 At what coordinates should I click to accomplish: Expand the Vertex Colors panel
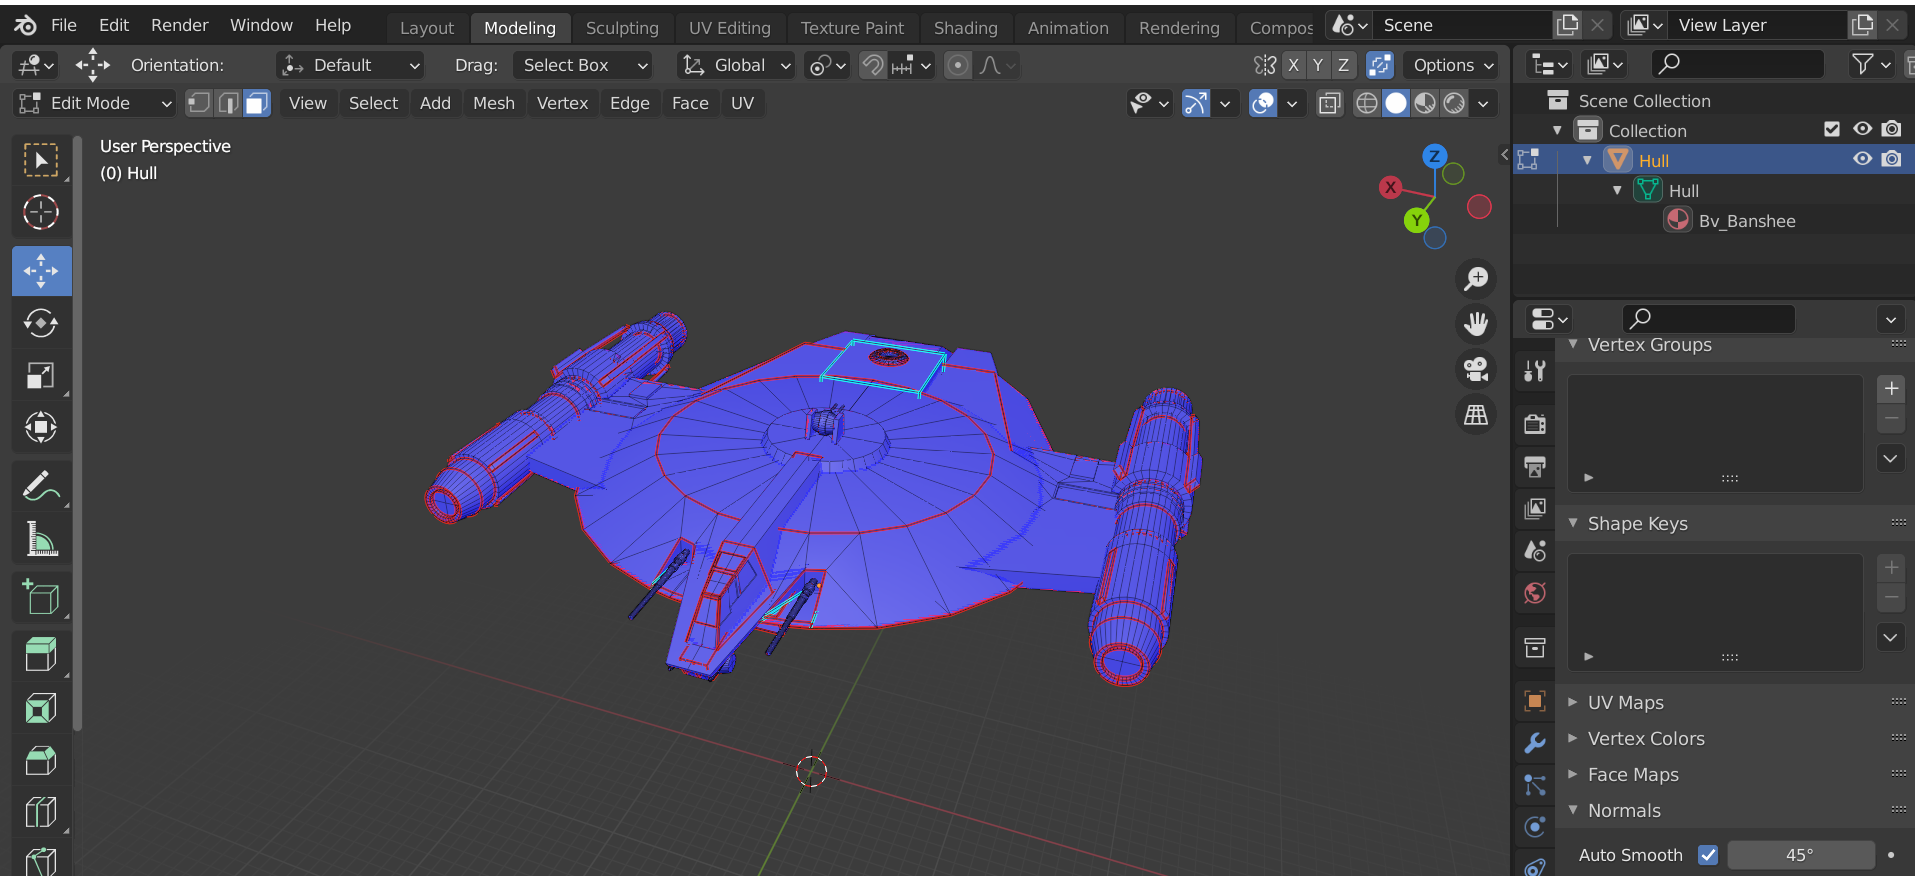1573,738
